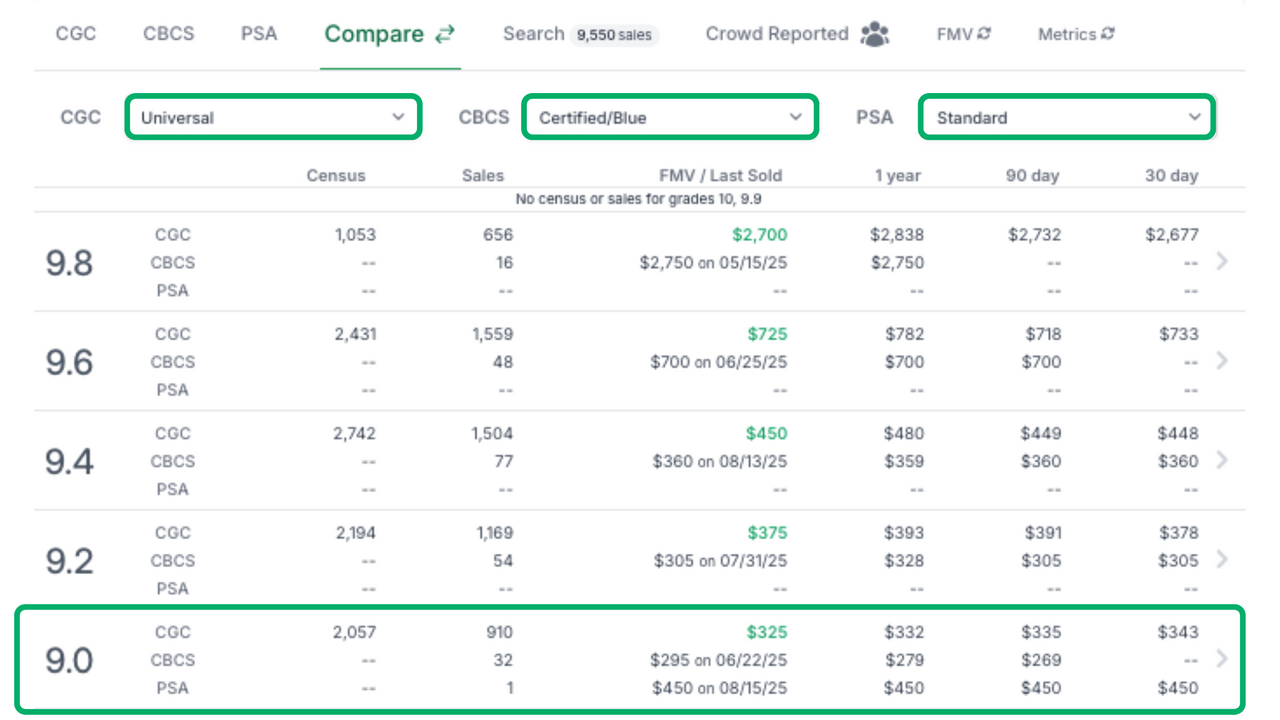Click the 9.0 grade label
The height and width of the screenshot is (720, 1280).
tap(69, 660)
